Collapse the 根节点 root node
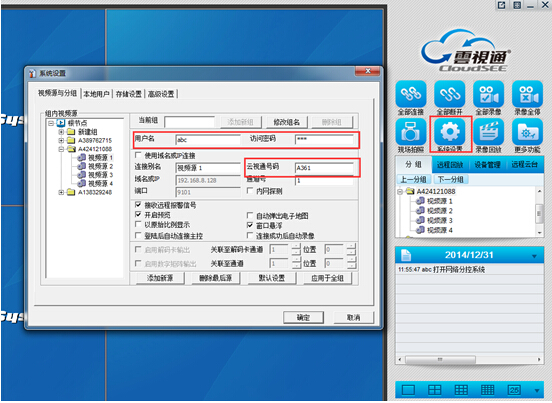Image resolution: width=552 pixels, height=403 pixels. click(51, 123)
